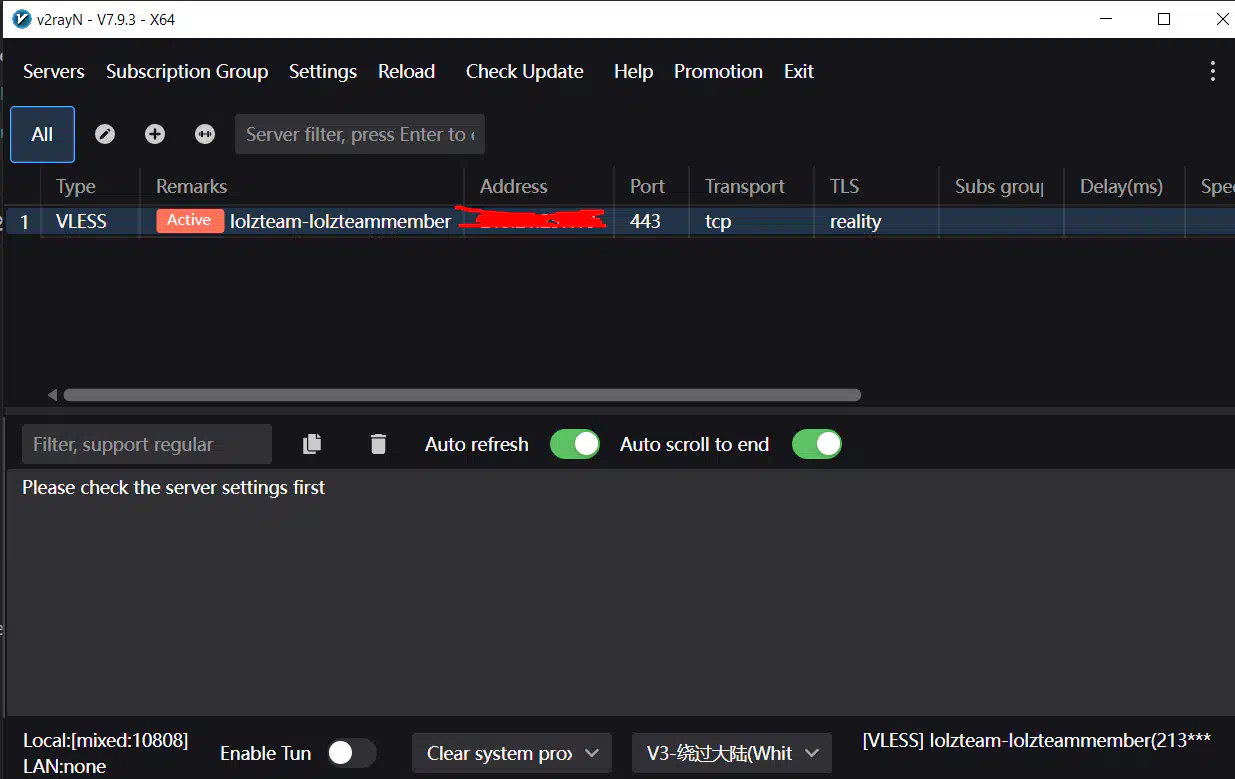This screenshot has width=1235, height=779.
Task: Click the v2rayN app icon in title bar
Action: [x=20, y=19]
